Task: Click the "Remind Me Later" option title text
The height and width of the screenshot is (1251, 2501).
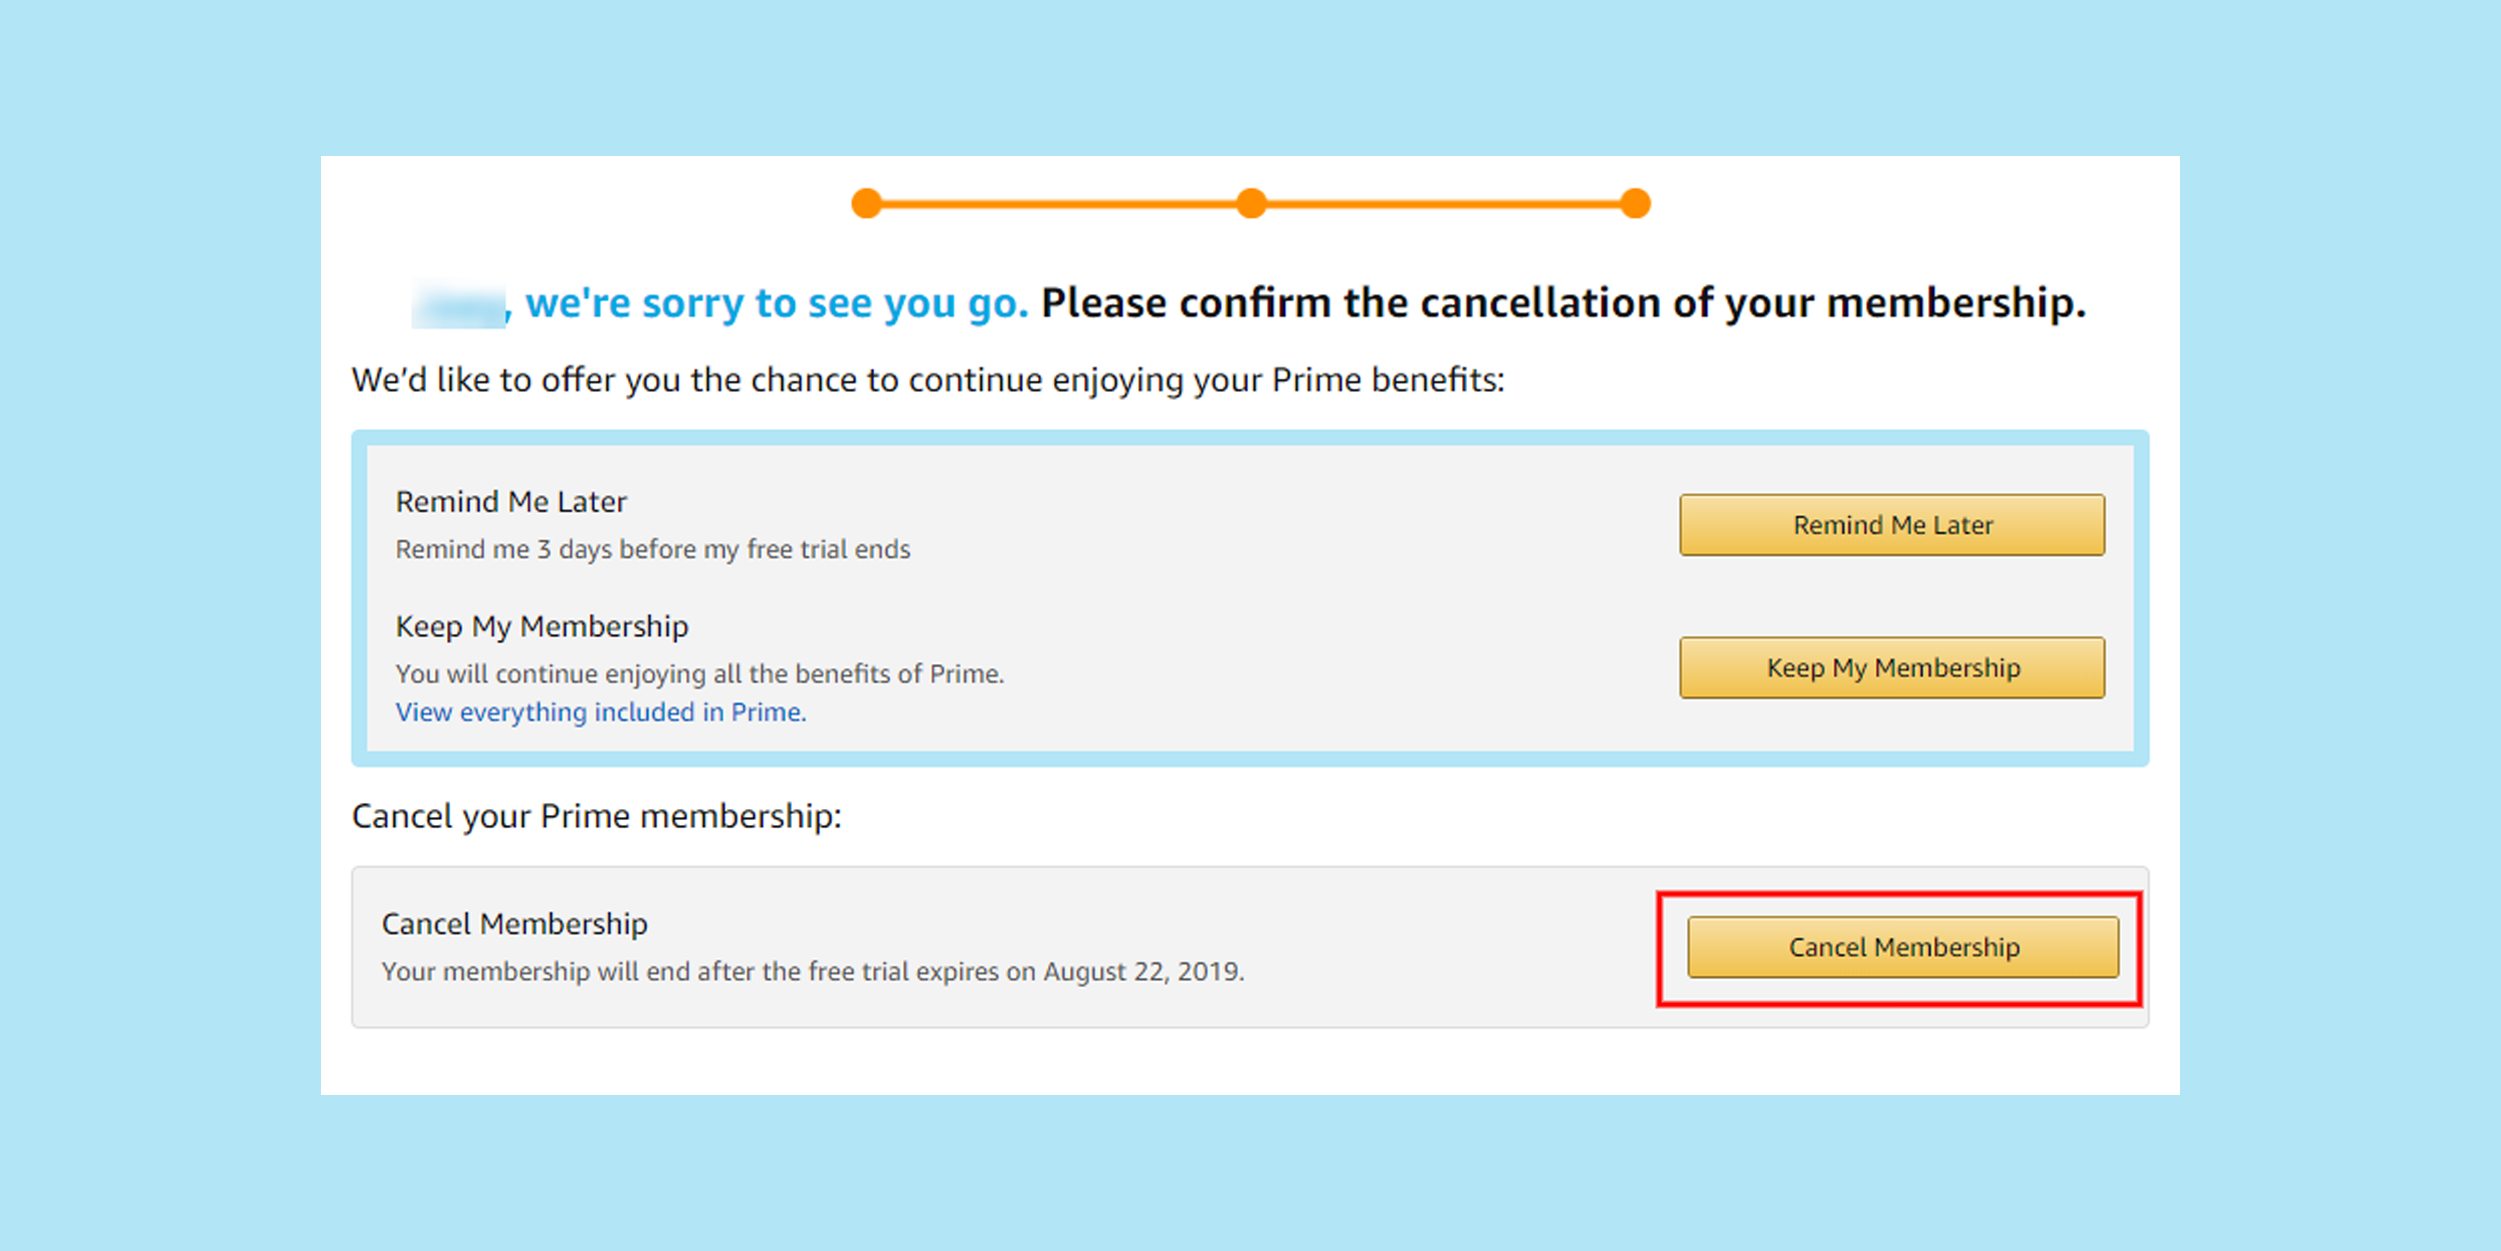Action: 511,501
